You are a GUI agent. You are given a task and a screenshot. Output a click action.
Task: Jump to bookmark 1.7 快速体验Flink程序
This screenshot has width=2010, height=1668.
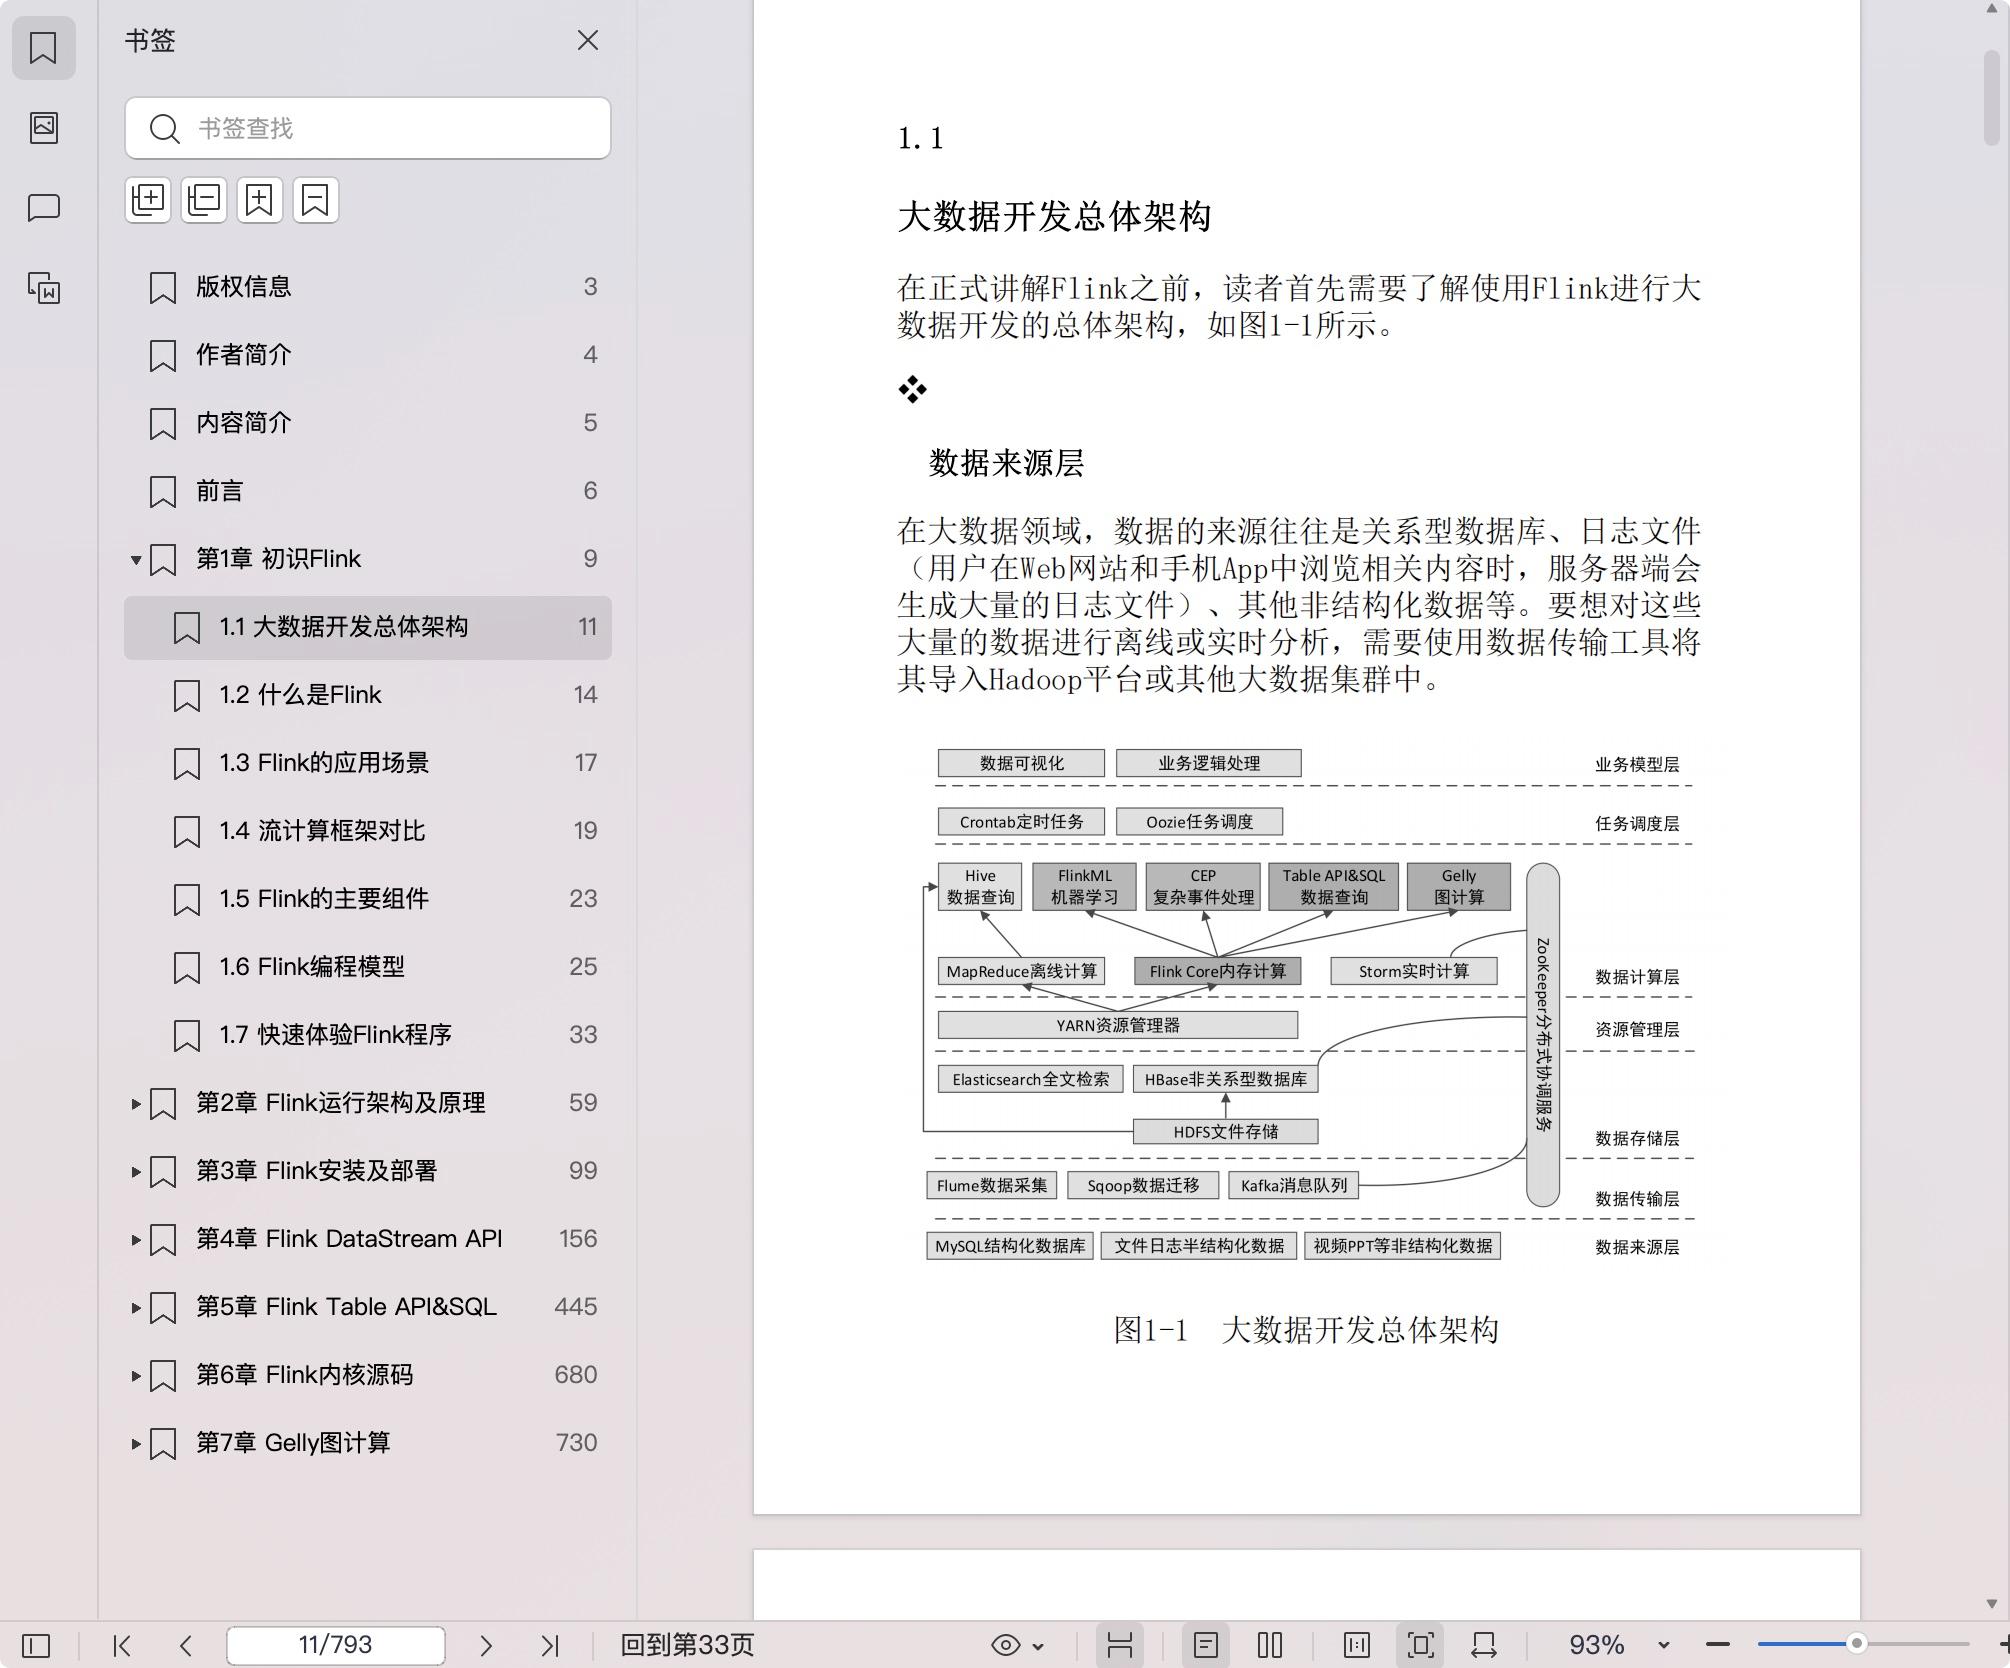pos(368,1035)
